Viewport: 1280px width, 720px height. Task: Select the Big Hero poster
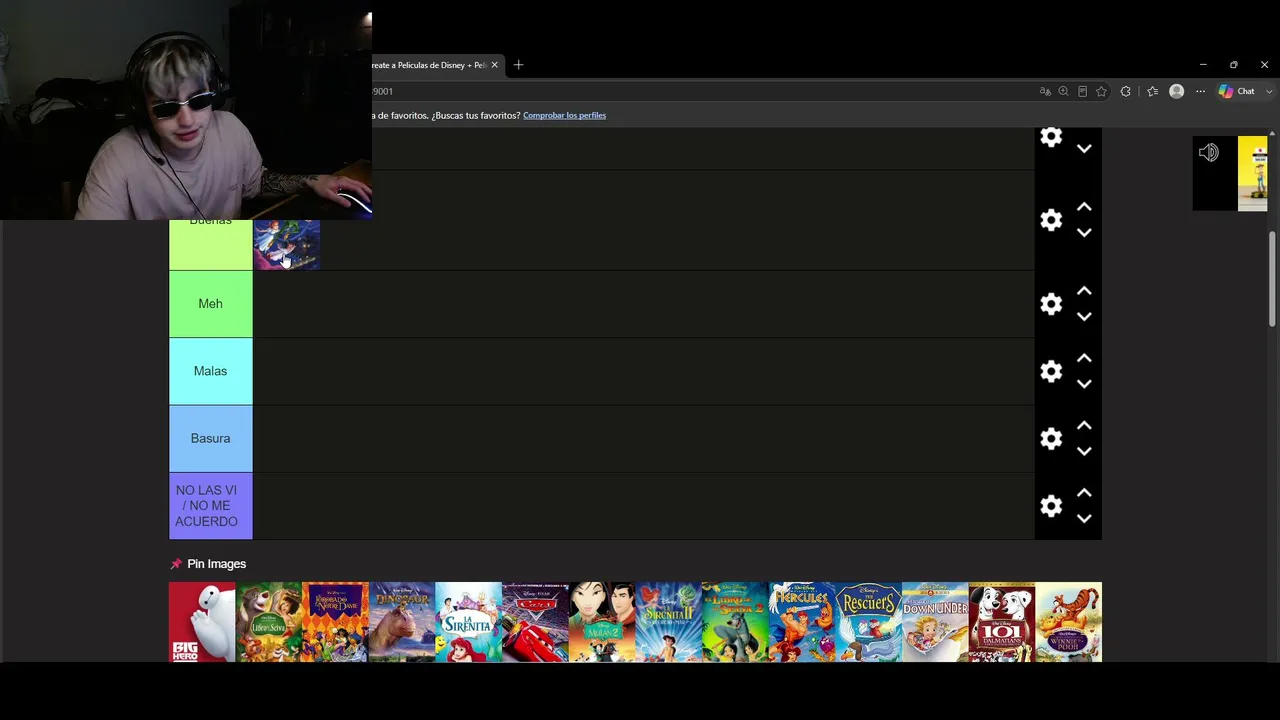(x=202, y=622)
